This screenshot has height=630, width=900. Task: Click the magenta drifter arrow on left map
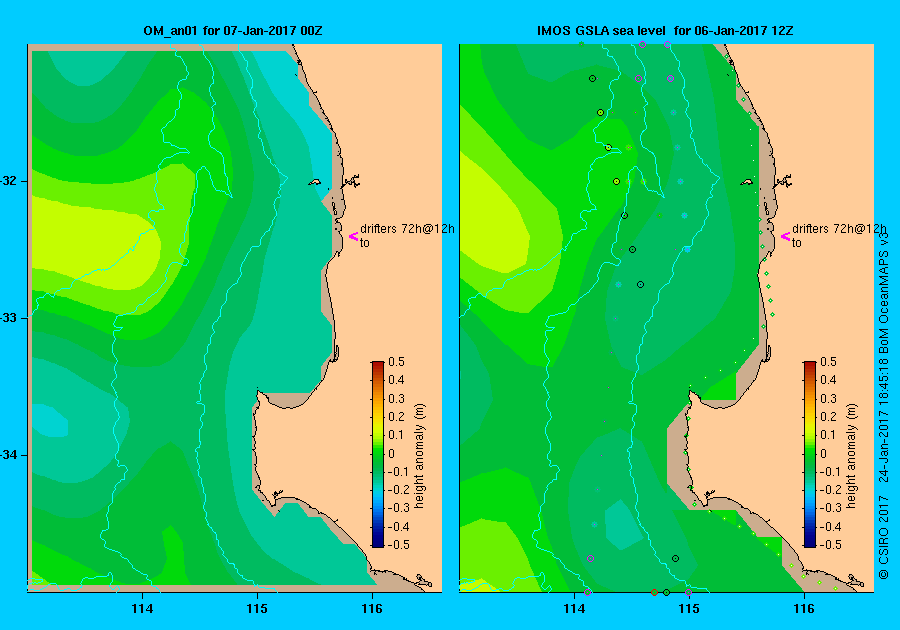354,236
